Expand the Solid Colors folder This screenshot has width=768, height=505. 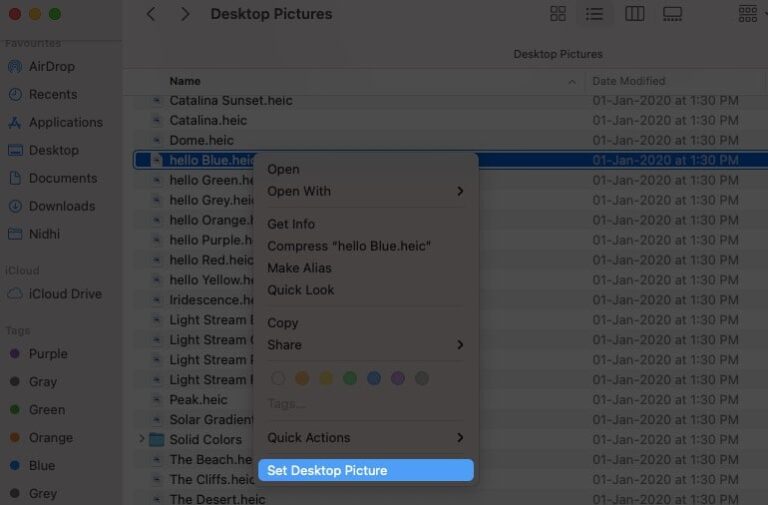pos(141,439)
